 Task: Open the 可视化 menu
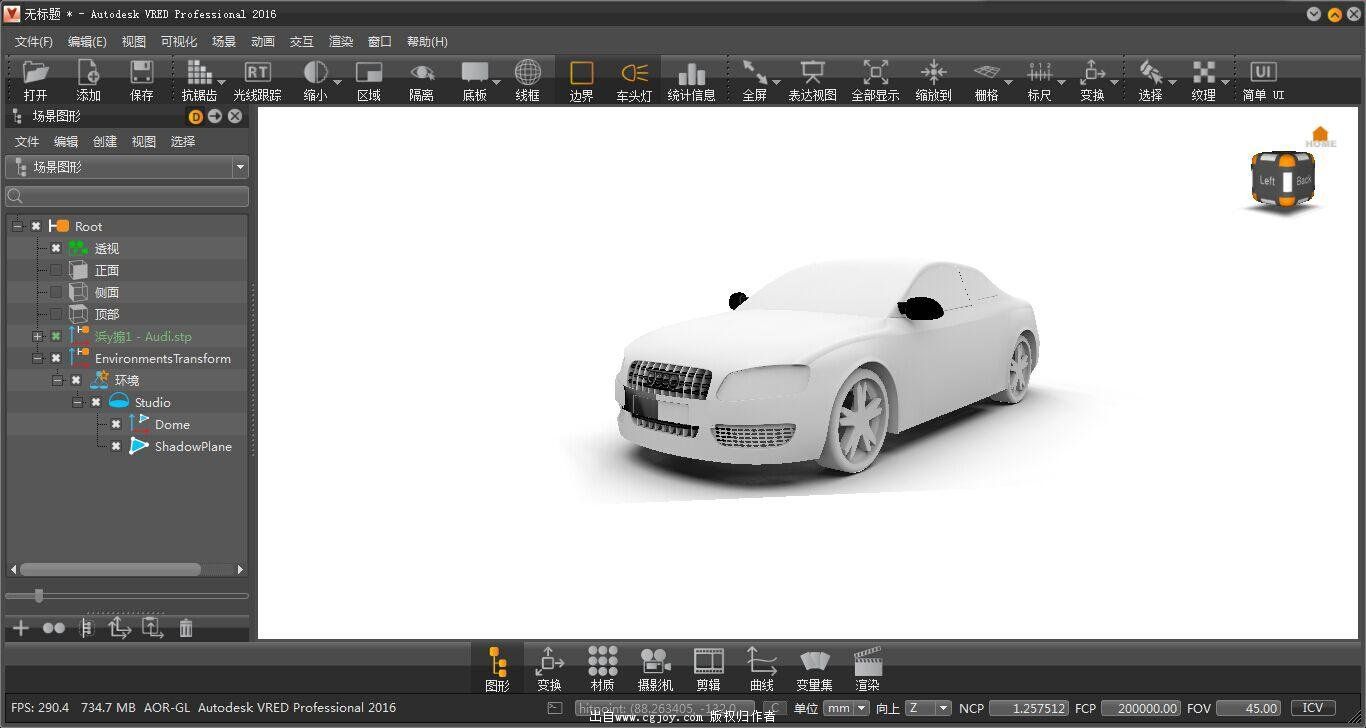[x=179, y=42]
